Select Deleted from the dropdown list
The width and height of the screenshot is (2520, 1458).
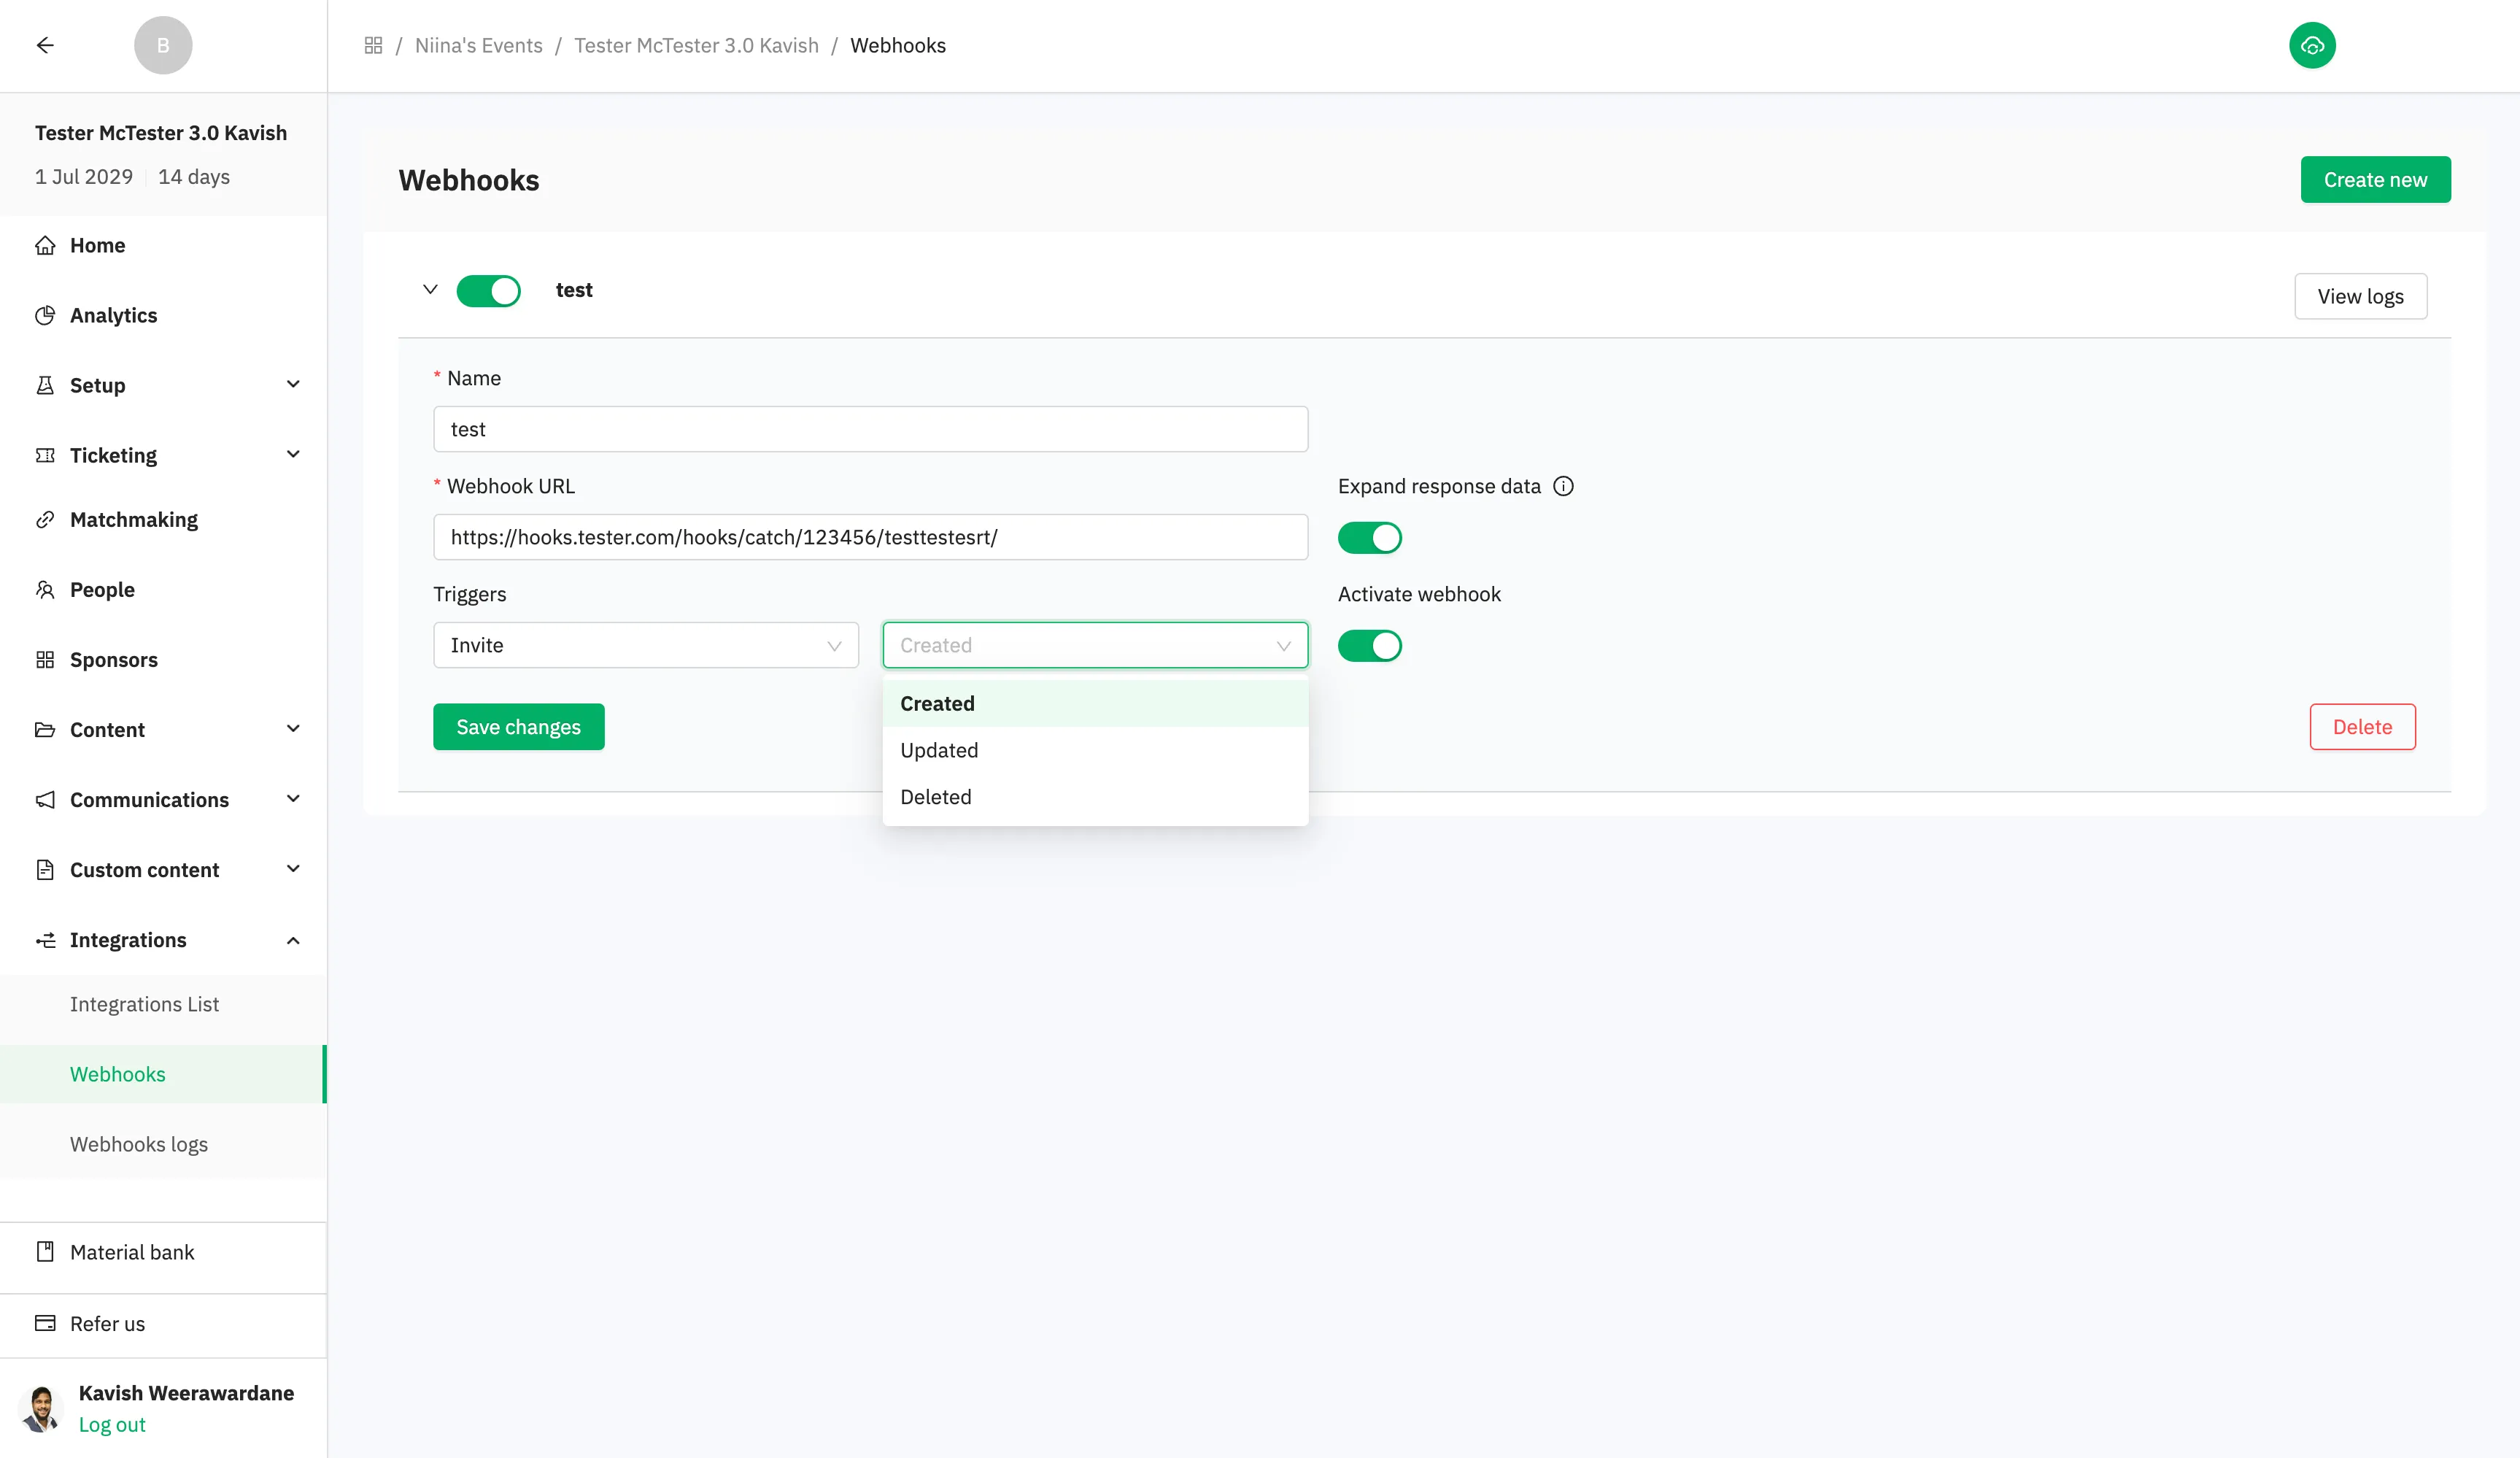click(x=1095, y=797)
